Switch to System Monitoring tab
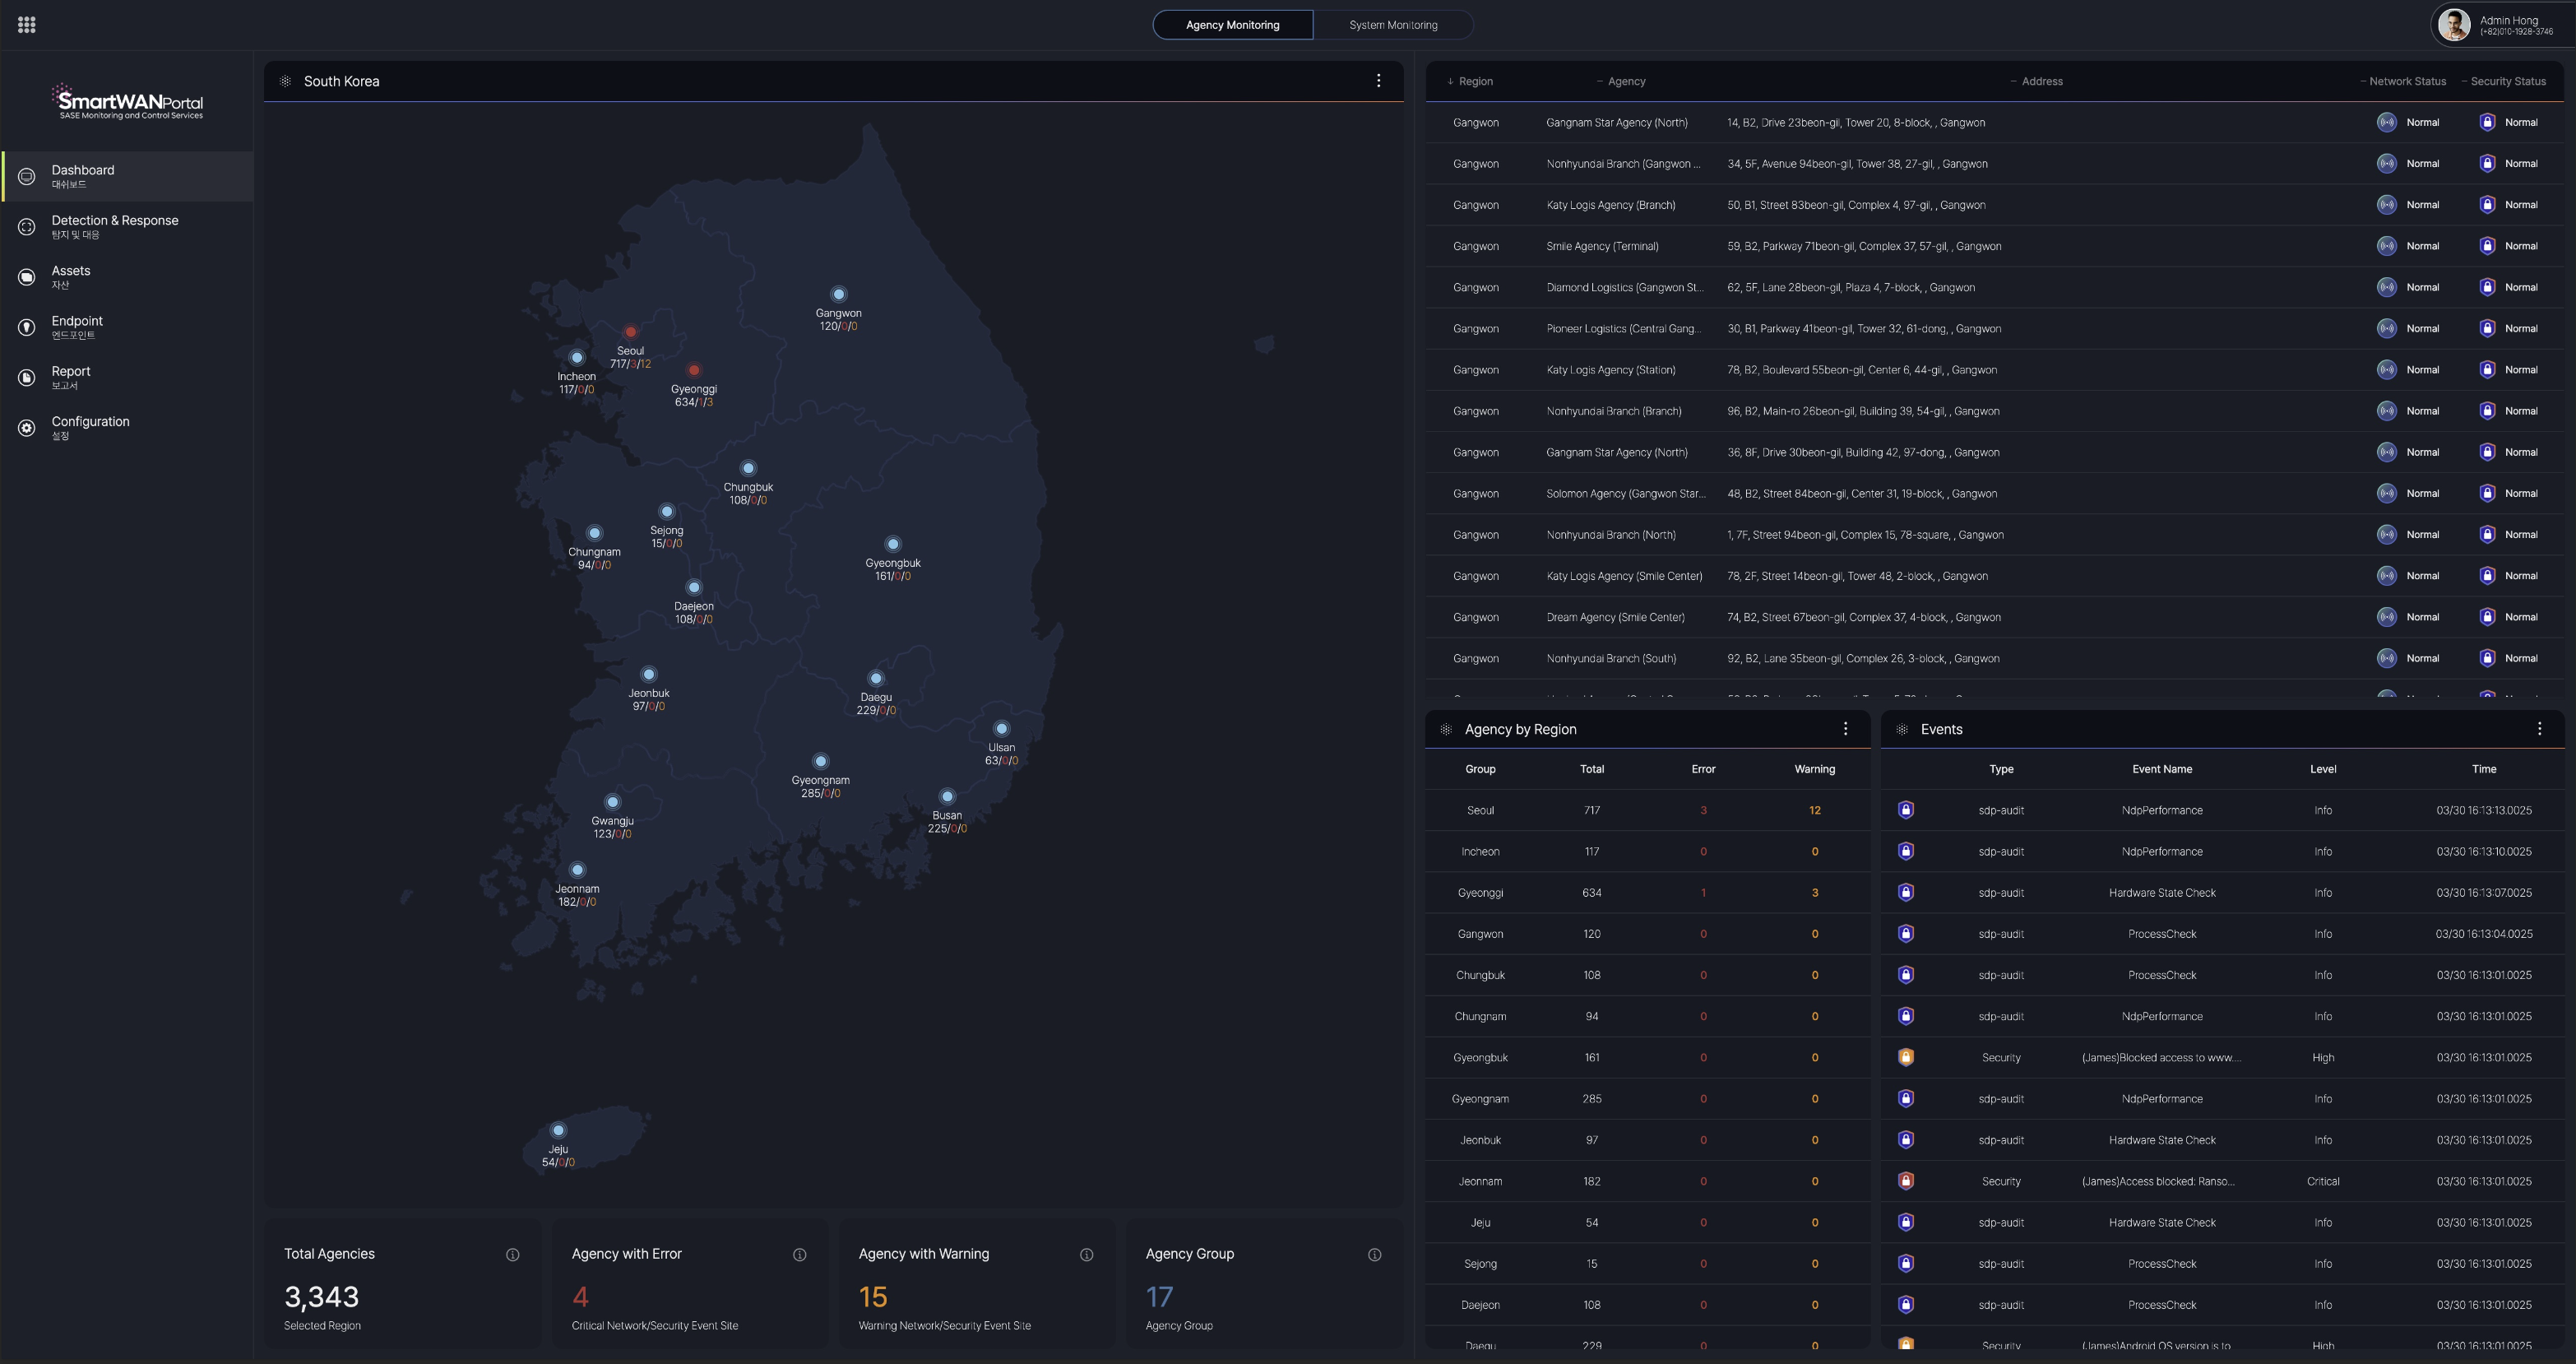 coord(1393,25)
